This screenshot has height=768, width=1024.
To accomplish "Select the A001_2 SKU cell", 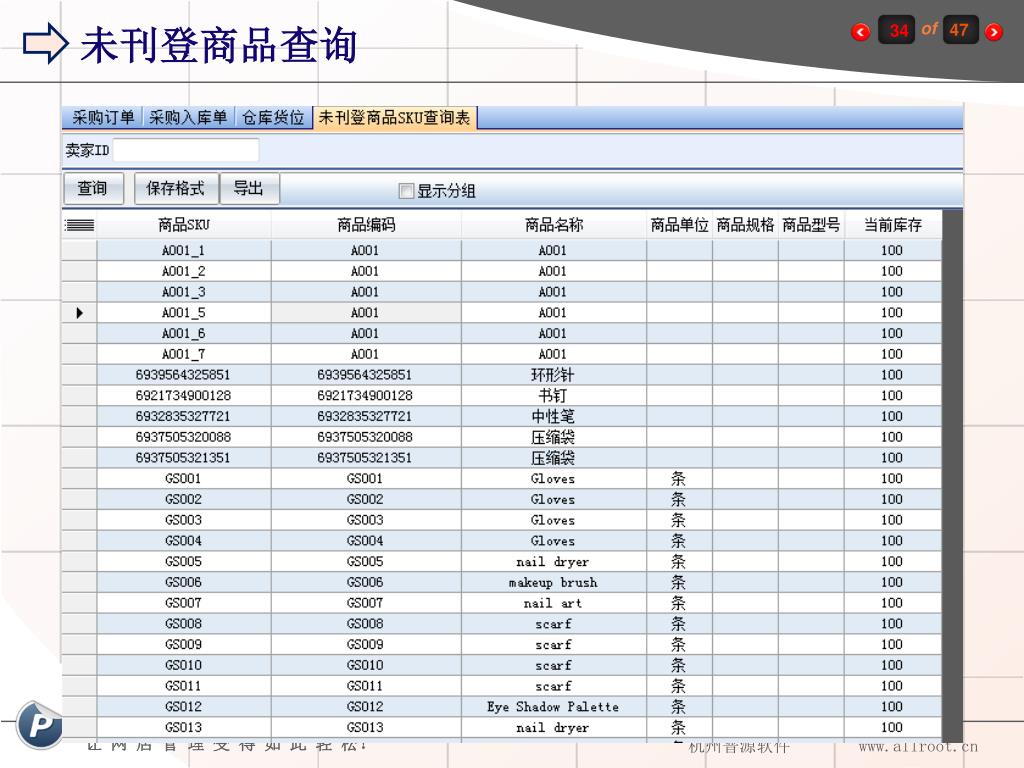I will [184, 271].
